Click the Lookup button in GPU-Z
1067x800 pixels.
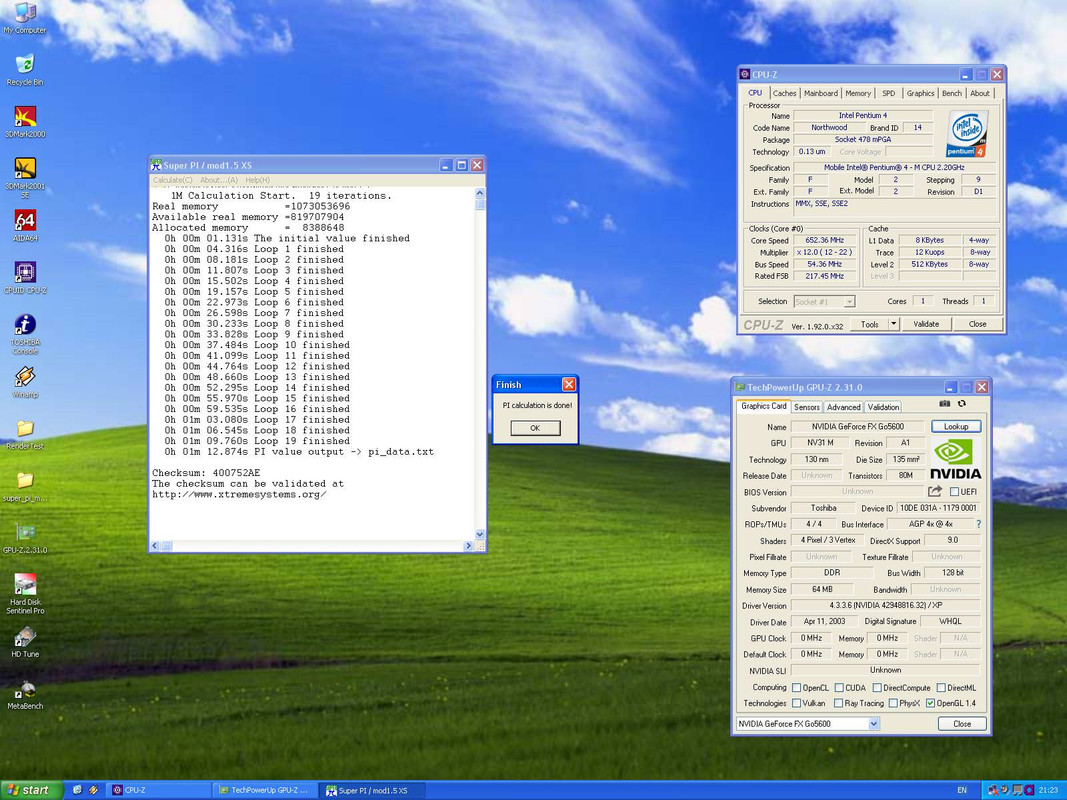pos(955,427)
